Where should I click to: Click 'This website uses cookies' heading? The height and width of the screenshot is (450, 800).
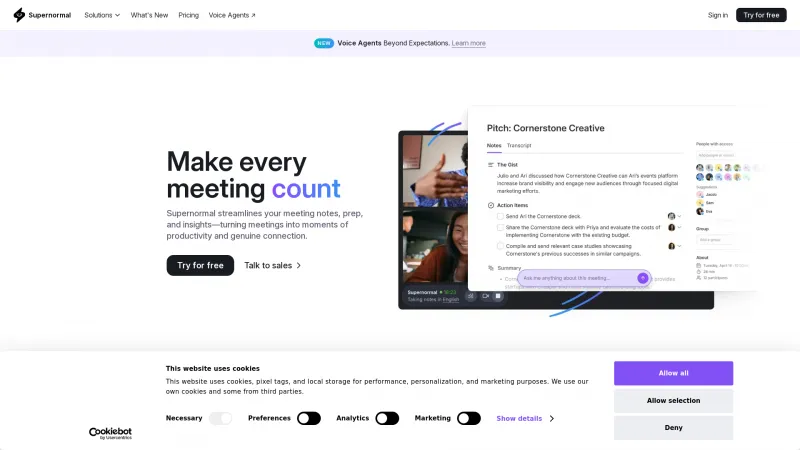pos(213,368)
